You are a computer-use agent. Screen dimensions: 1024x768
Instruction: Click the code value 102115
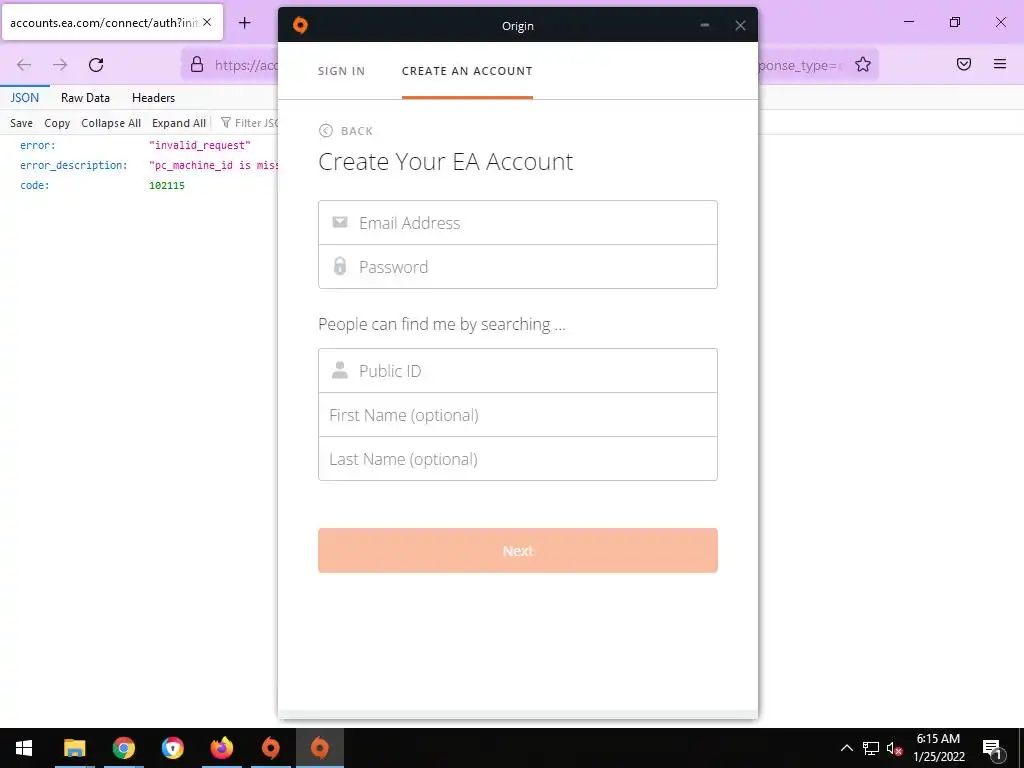[x=167, y=185]
